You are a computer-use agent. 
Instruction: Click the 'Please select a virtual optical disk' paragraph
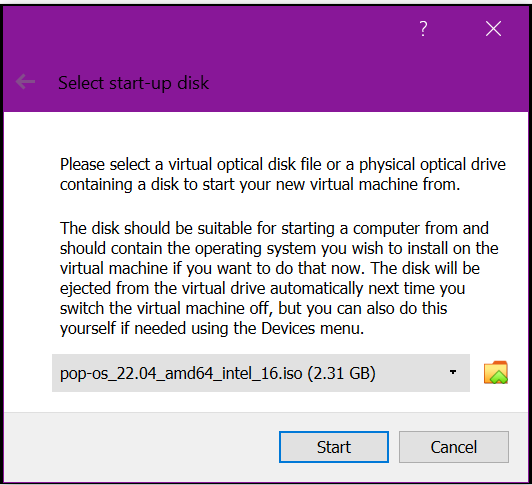(283, 174)
